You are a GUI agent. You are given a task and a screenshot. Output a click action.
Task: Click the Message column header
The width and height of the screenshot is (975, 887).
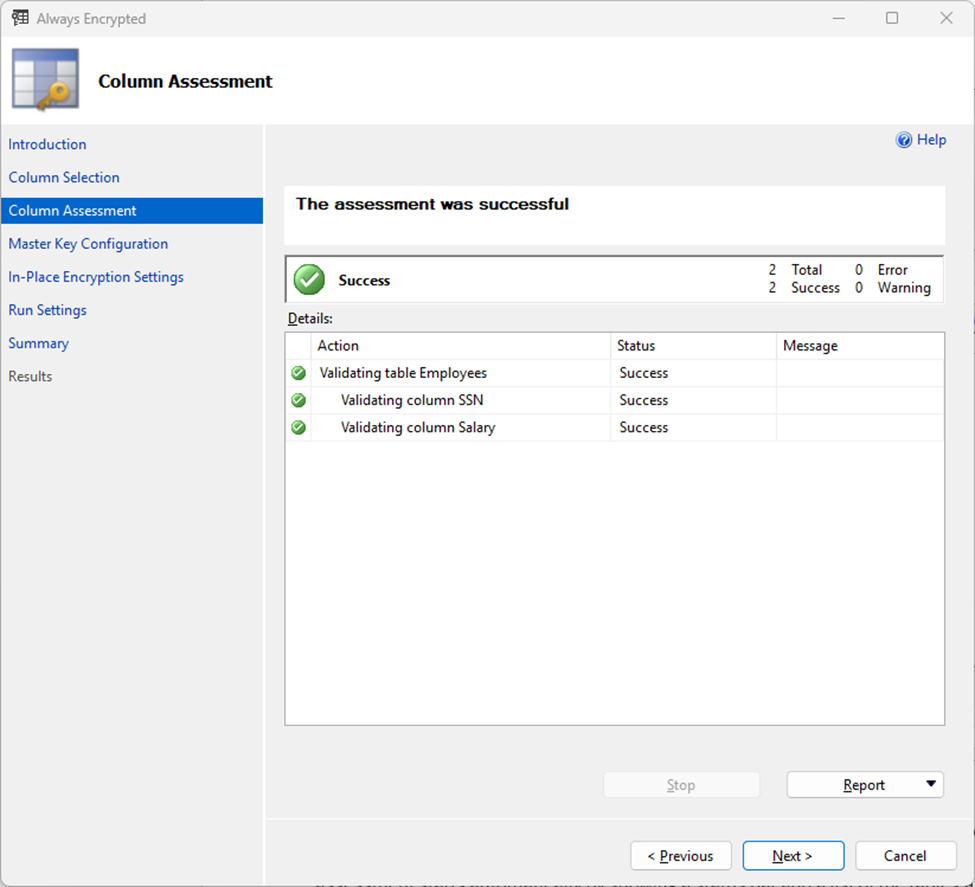[860, 346]
